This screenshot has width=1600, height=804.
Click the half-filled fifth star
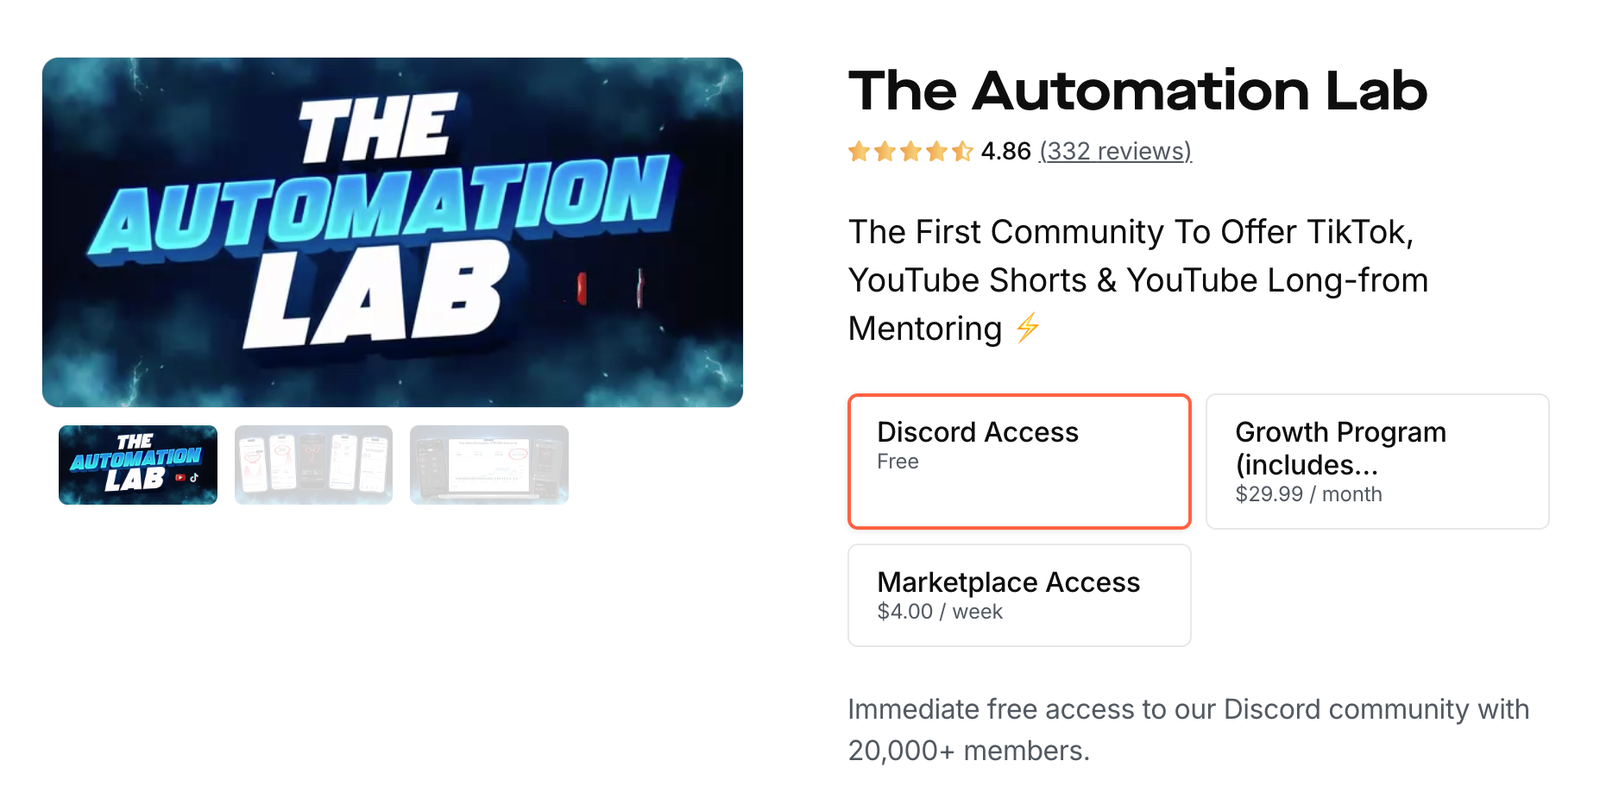(x=963, y=151)
